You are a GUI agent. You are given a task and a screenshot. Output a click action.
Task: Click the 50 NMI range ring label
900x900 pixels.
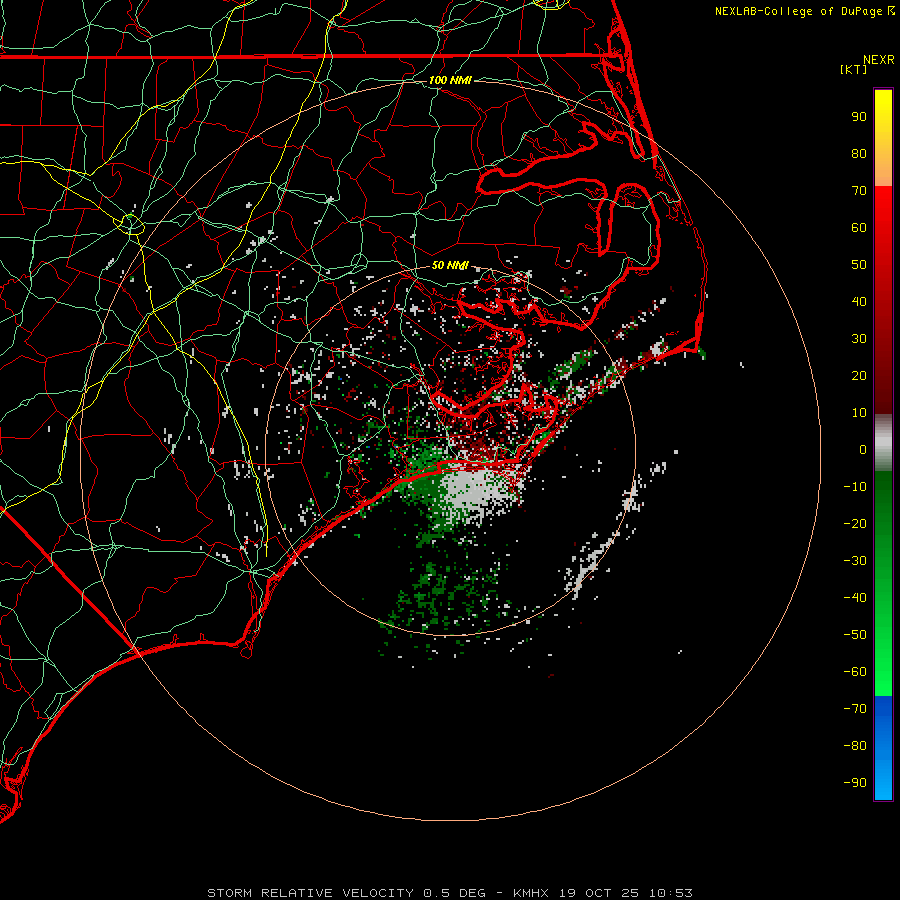(450, 265)
